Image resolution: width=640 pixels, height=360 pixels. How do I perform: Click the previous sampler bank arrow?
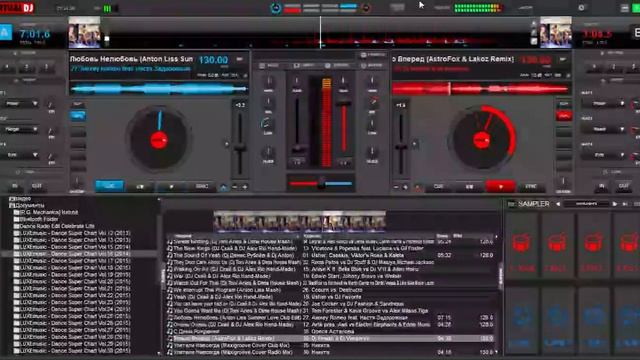pos(558,204)
